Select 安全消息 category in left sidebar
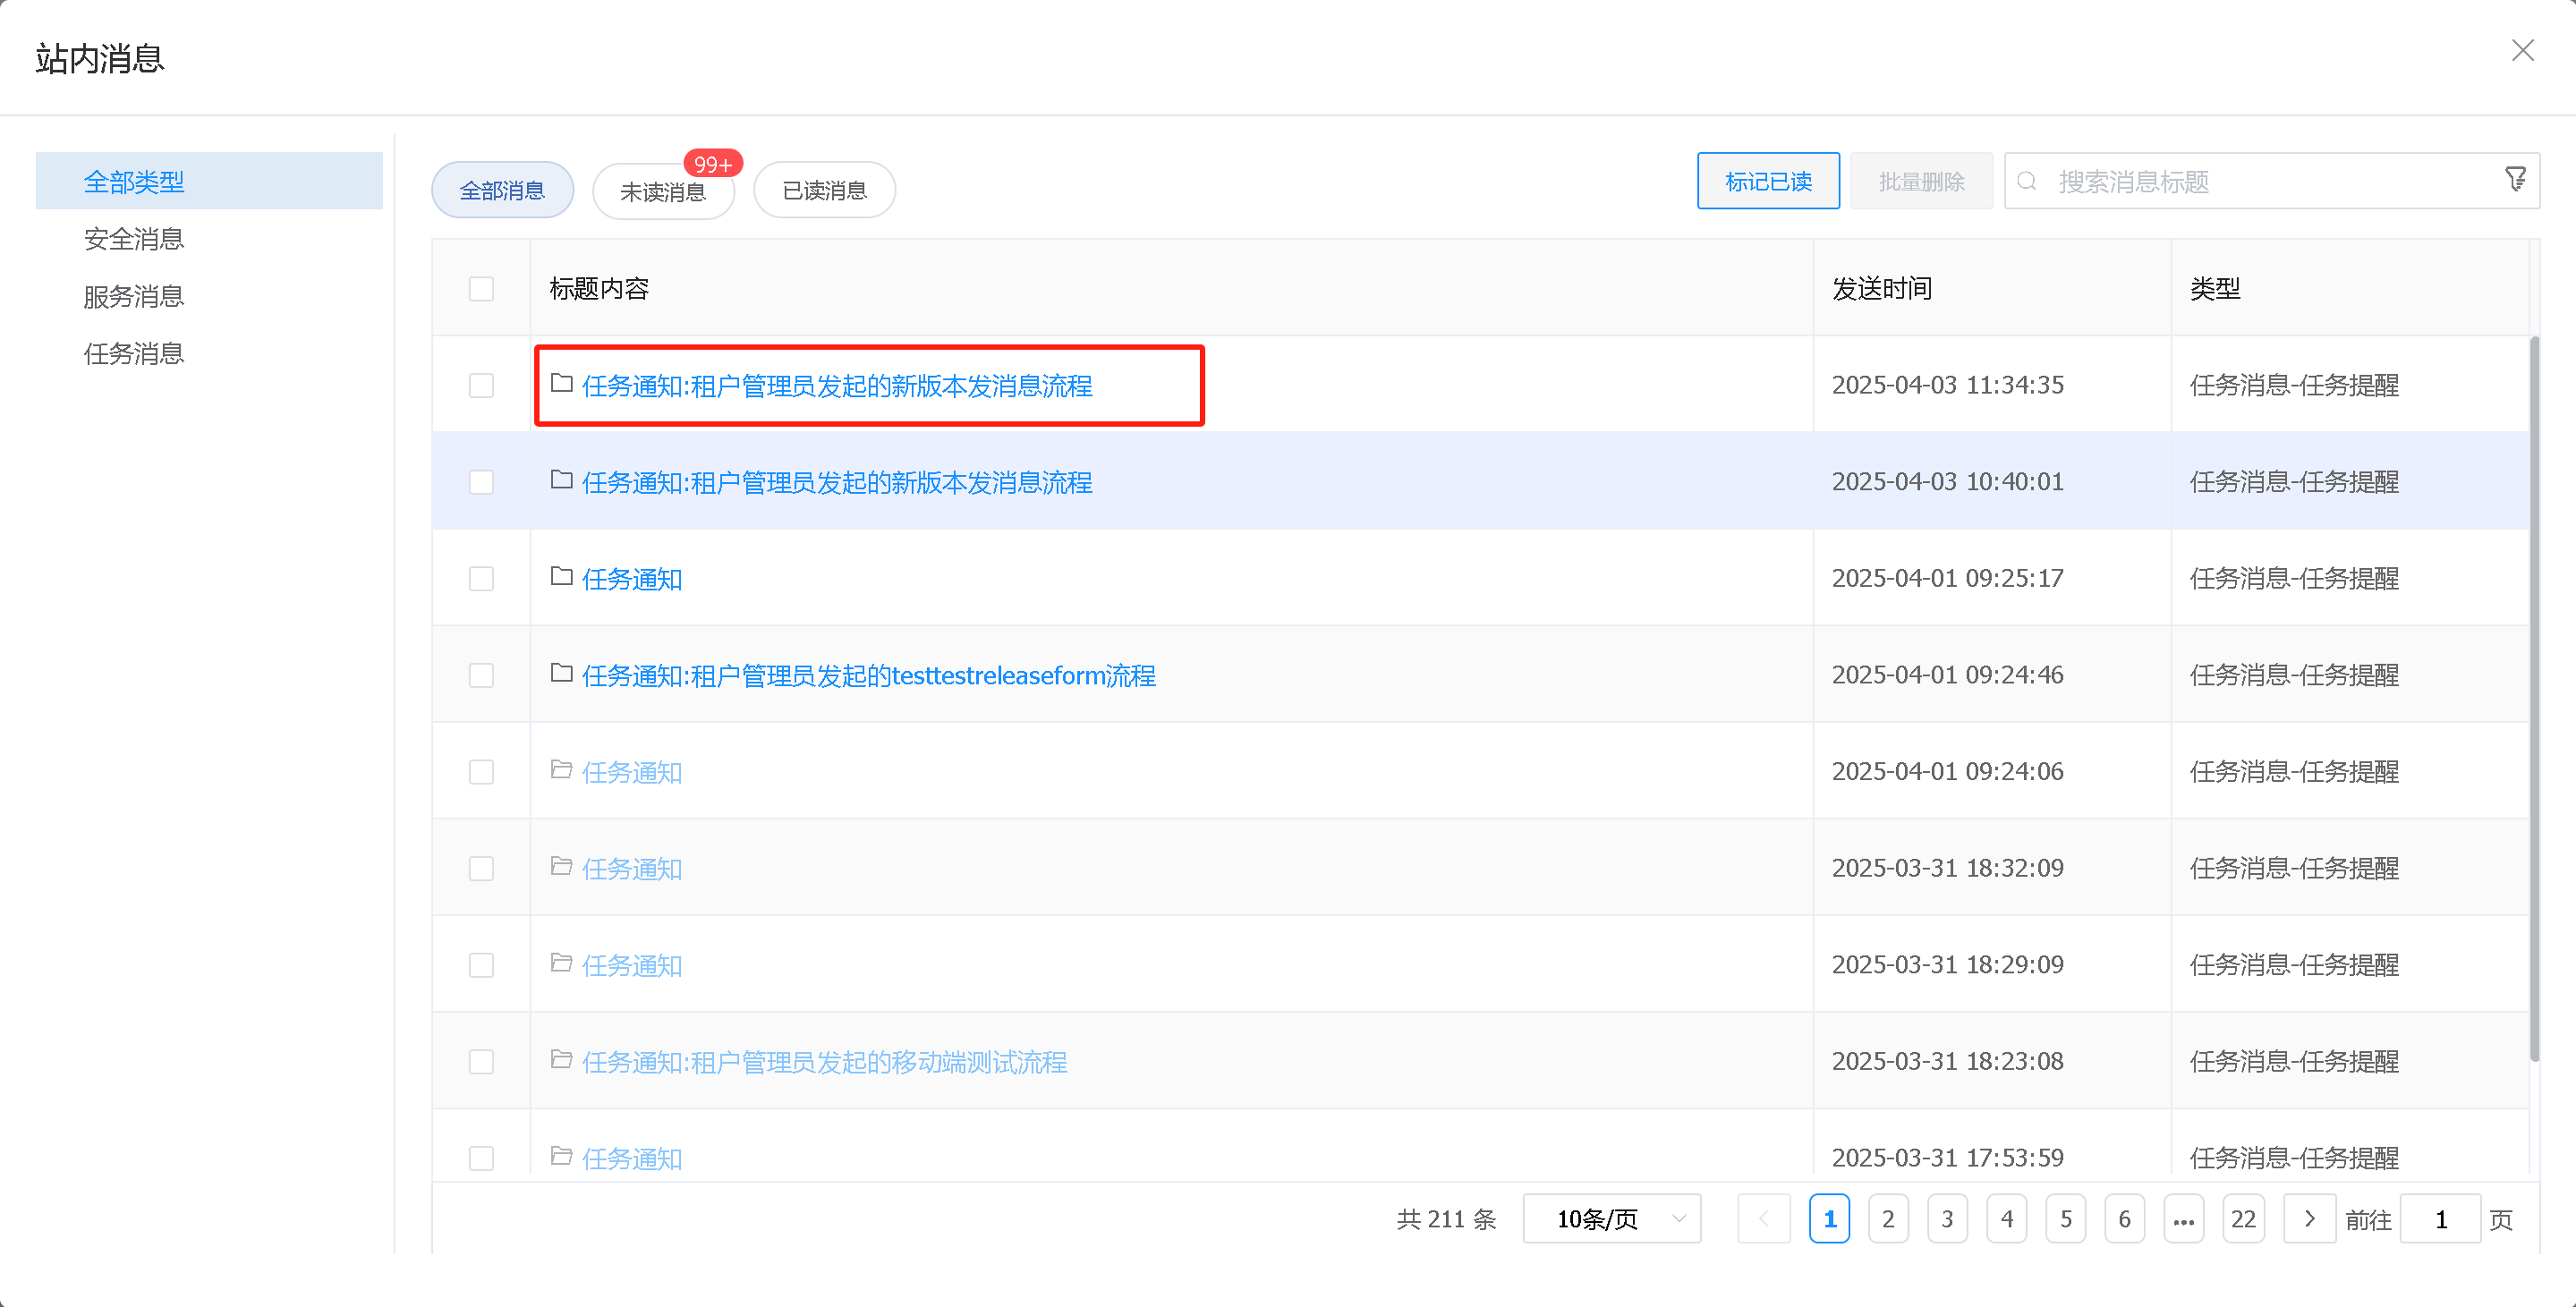Viewport: 2576px width, 1307px height. click(134, 239)
